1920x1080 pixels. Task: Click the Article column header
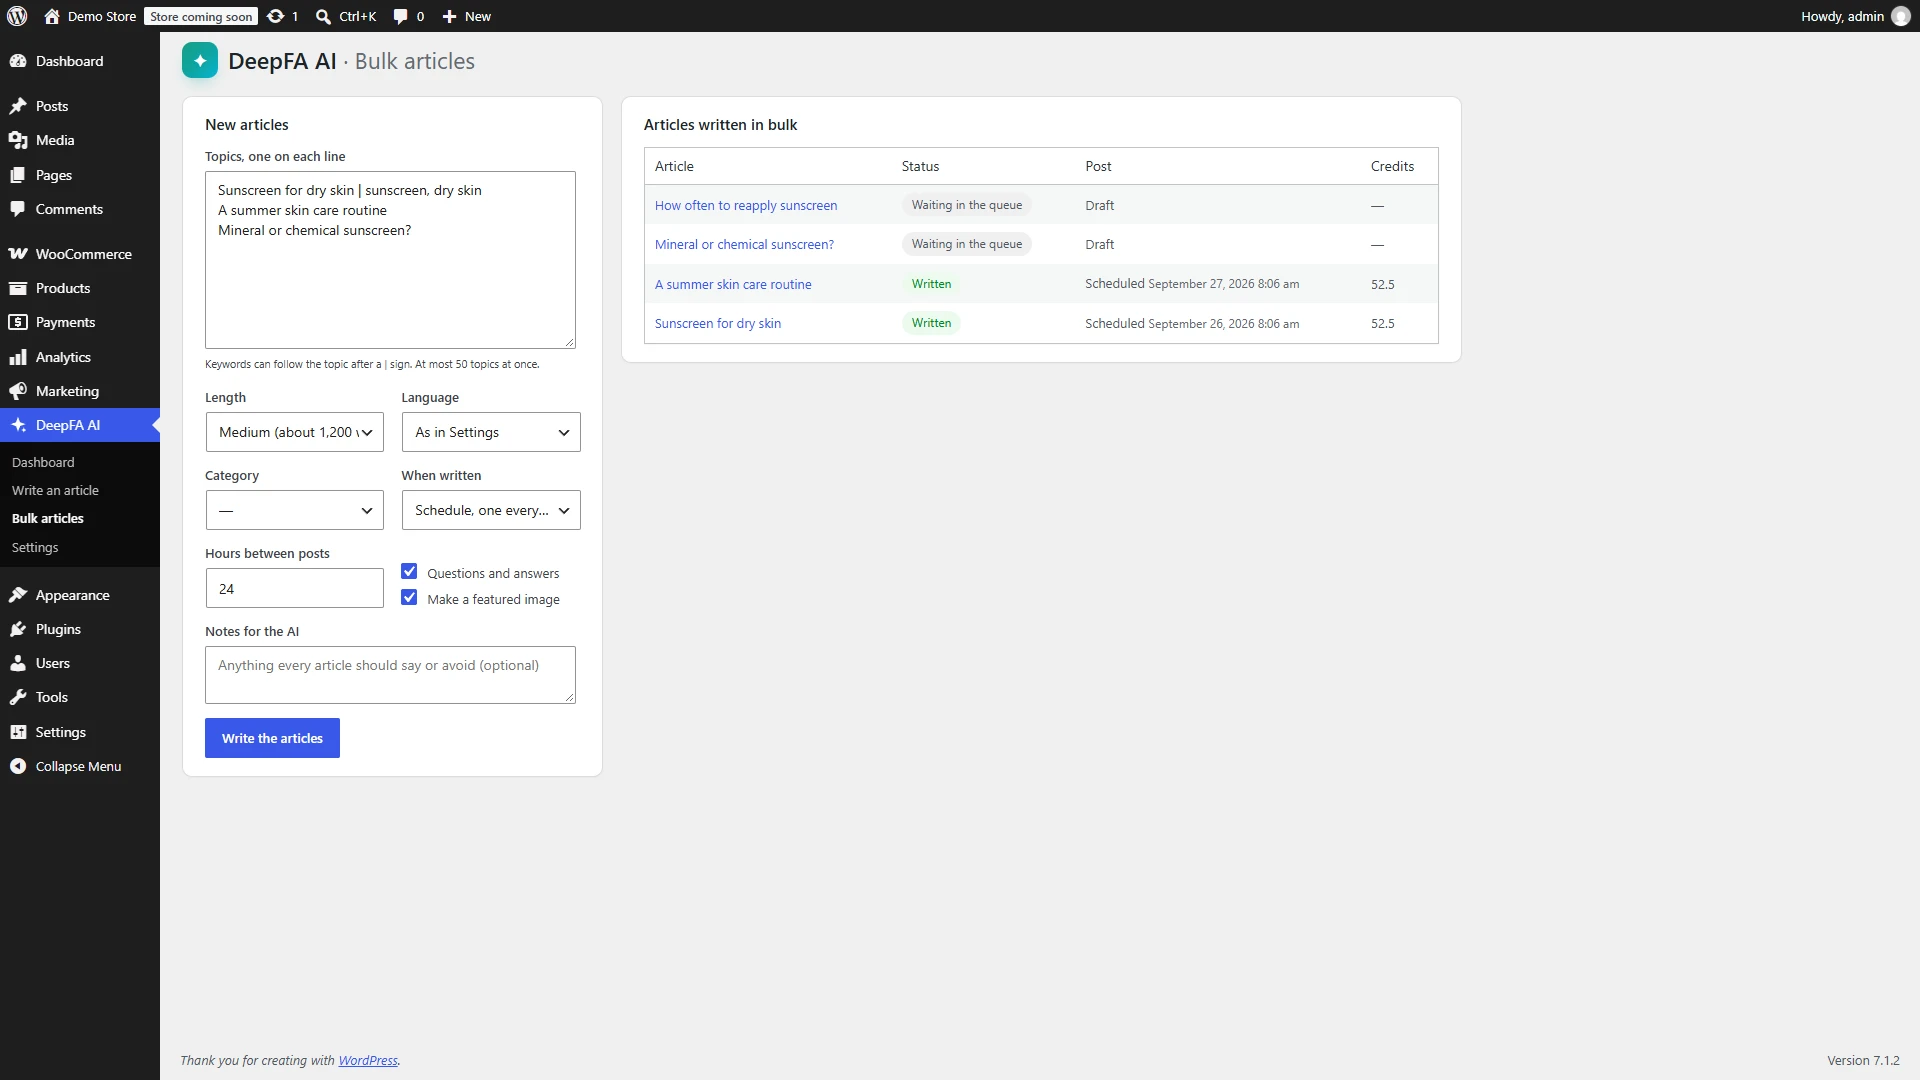pos(674,166)
